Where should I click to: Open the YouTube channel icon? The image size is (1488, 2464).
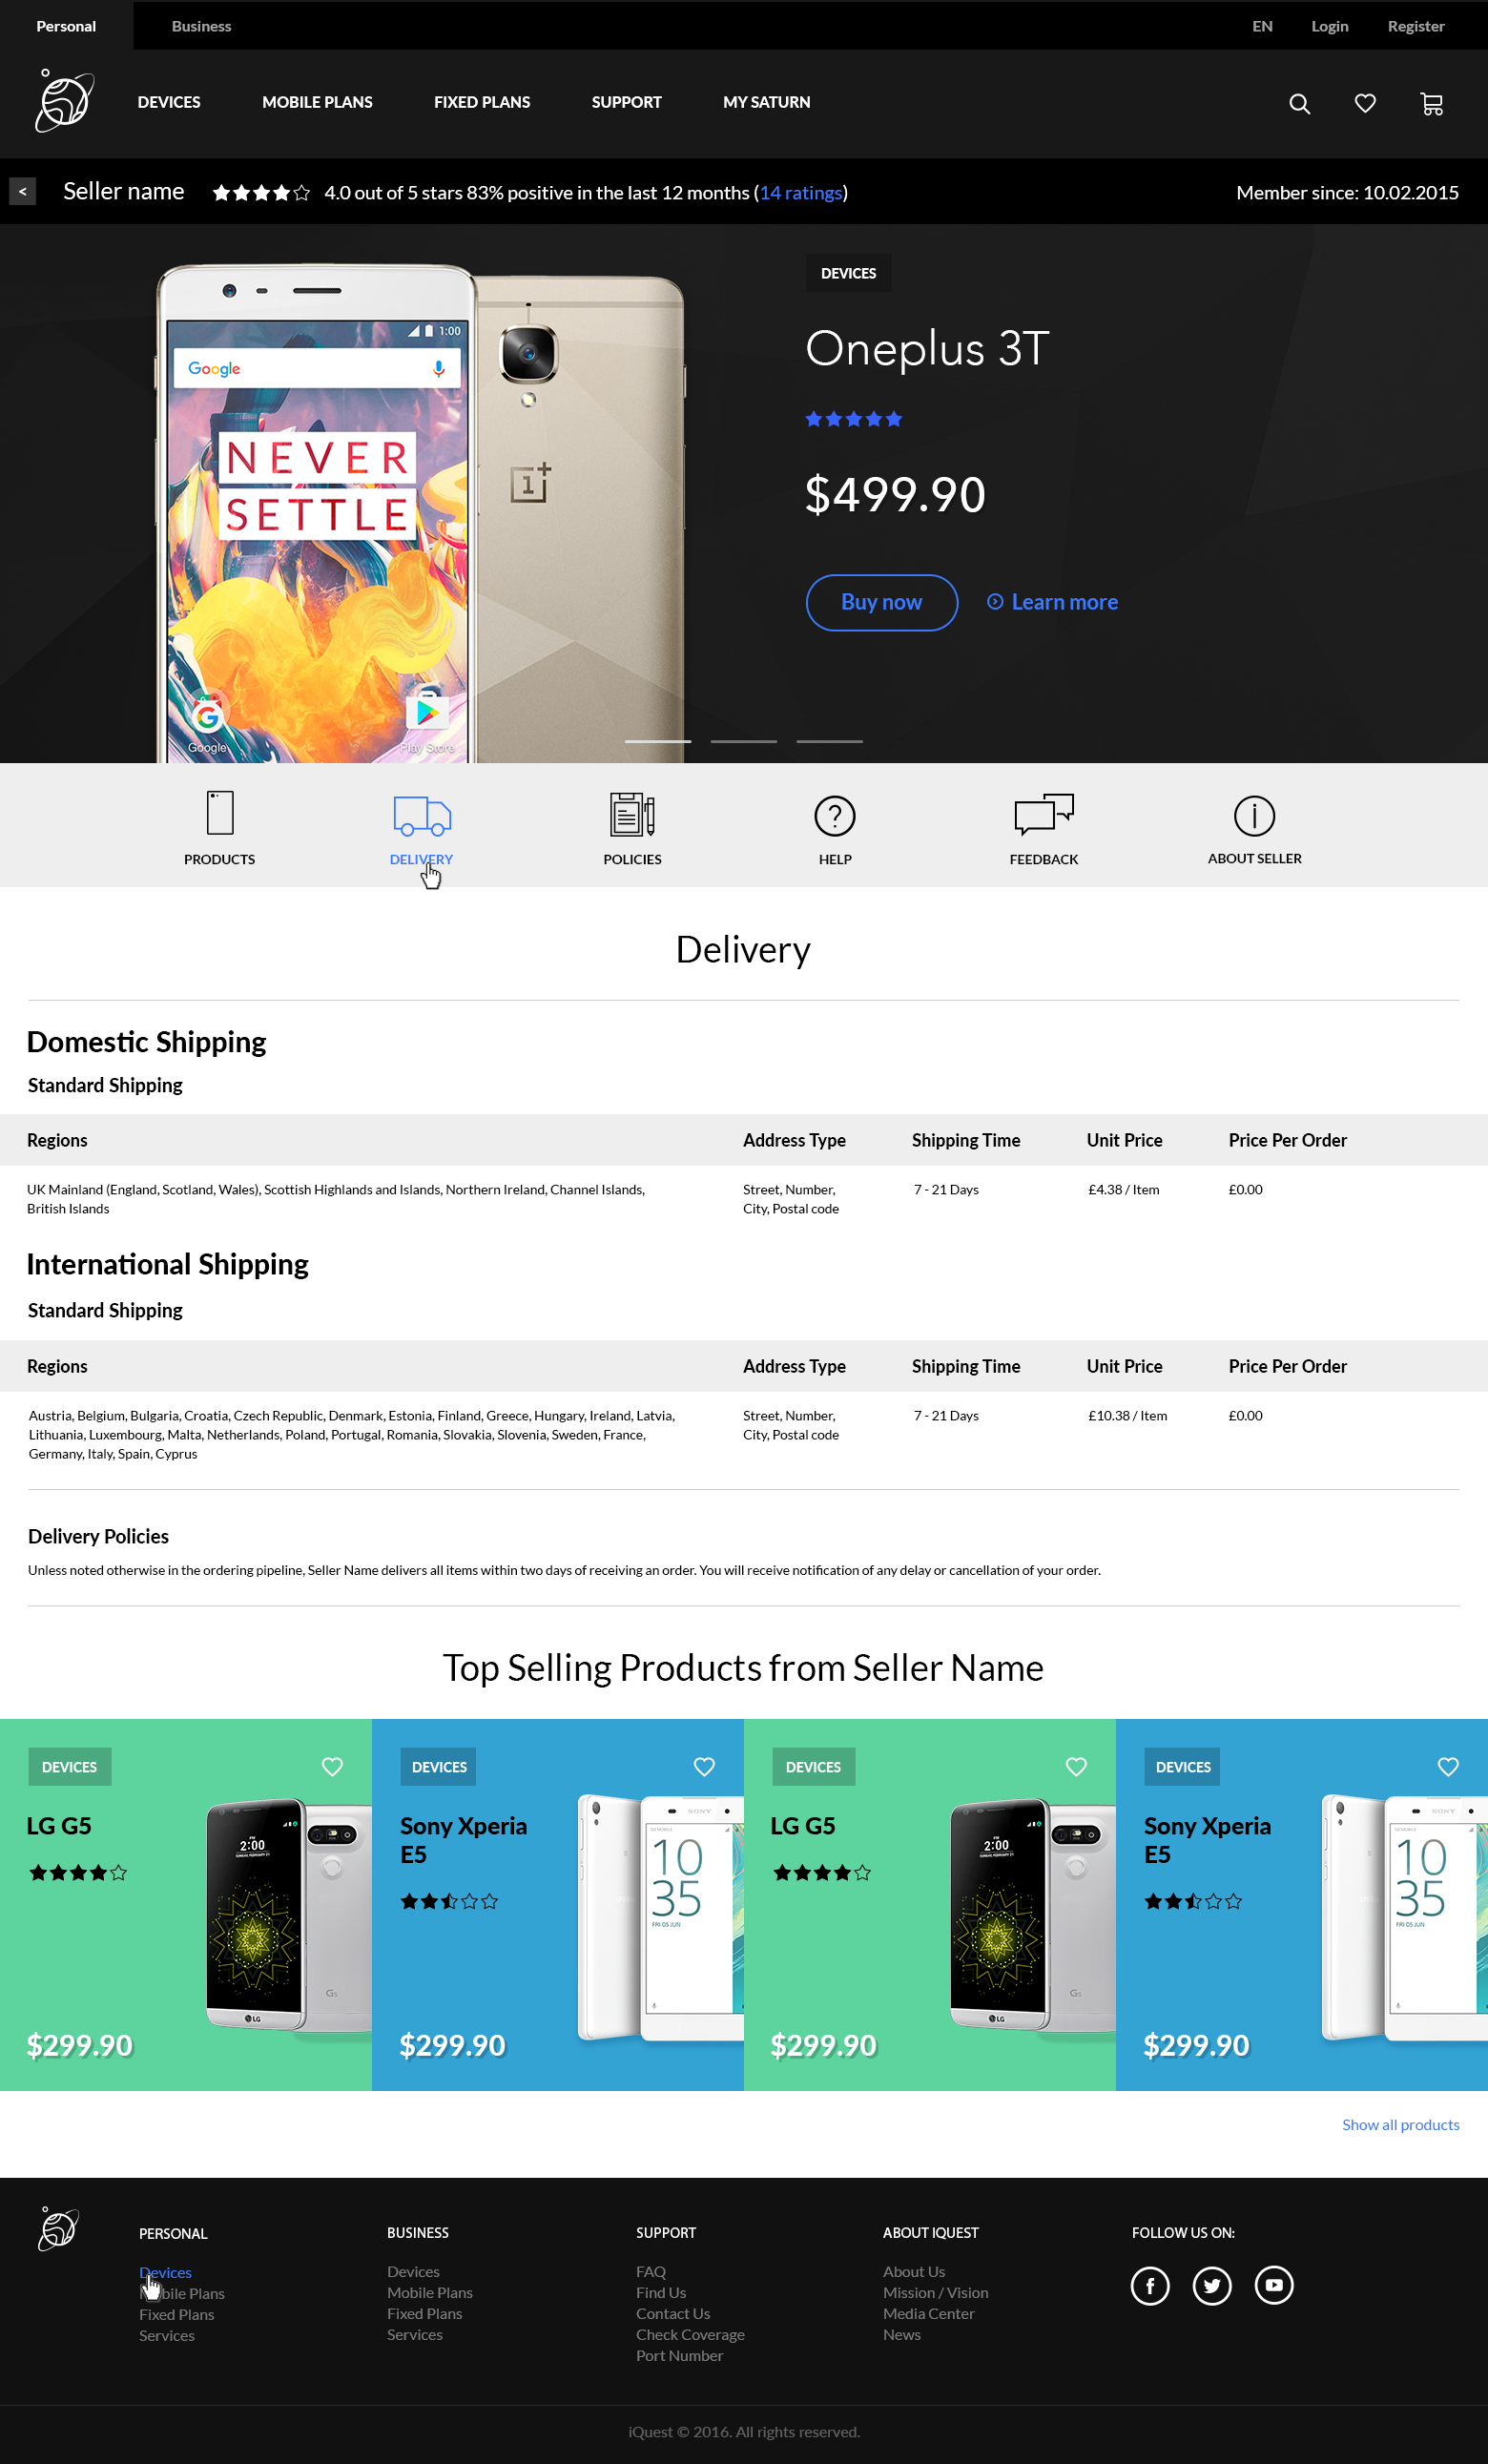click(1273, 2285)
